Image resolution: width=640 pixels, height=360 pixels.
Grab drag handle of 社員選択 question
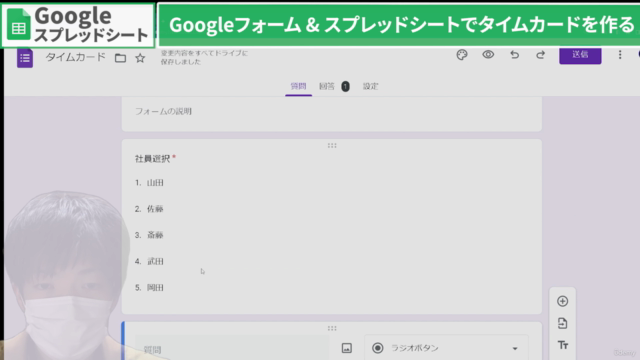[332, 145]
